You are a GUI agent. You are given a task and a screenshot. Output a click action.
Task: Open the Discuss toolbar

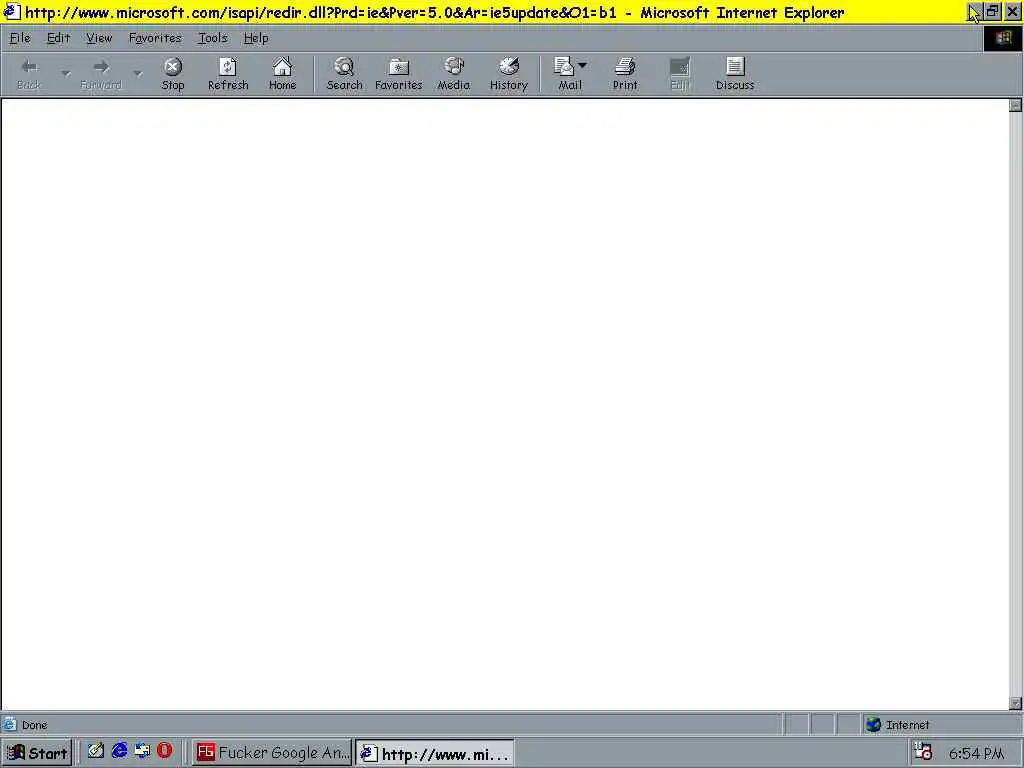[x=735, y=74]
